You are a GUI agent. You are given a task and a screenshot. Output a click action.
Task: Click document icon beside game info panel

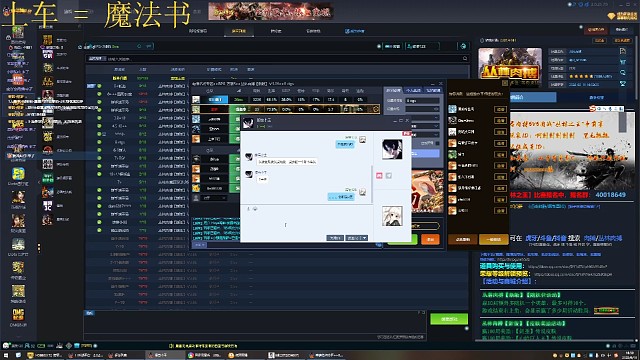622,51
